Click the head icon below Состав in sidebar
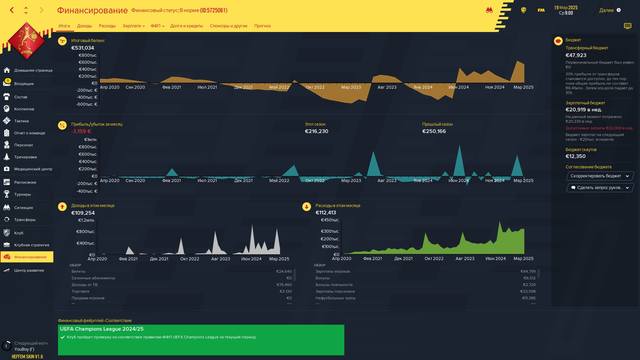The width and height of the screenshot is (640, 360). (x=7, y=109)
